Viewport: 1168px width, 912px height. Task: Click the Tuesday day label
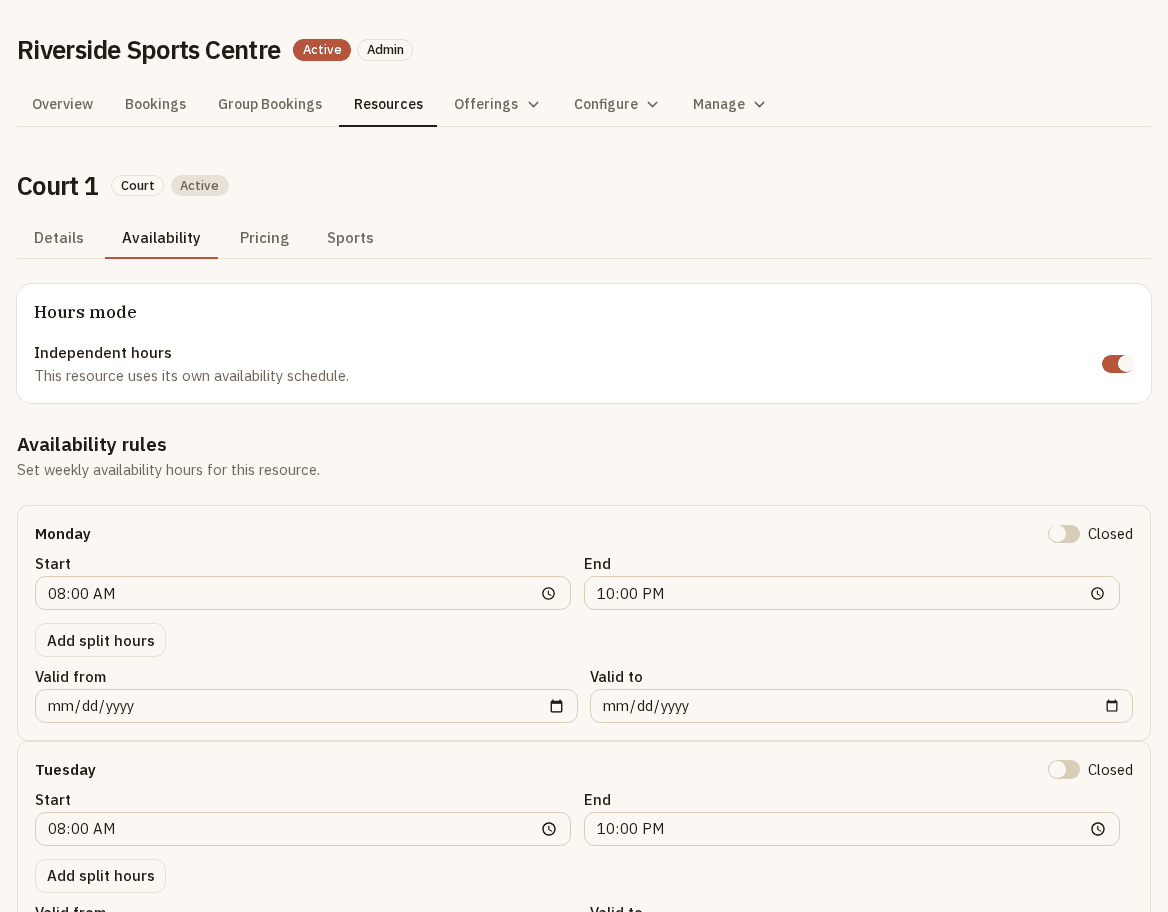[x=66, y=770]
